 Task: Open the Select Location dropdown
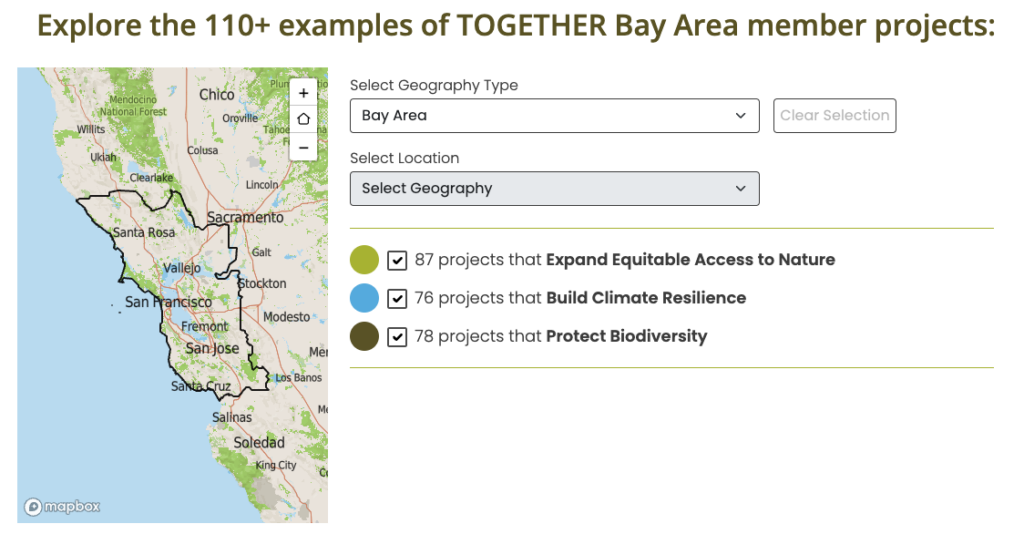[x=554, y=189]
